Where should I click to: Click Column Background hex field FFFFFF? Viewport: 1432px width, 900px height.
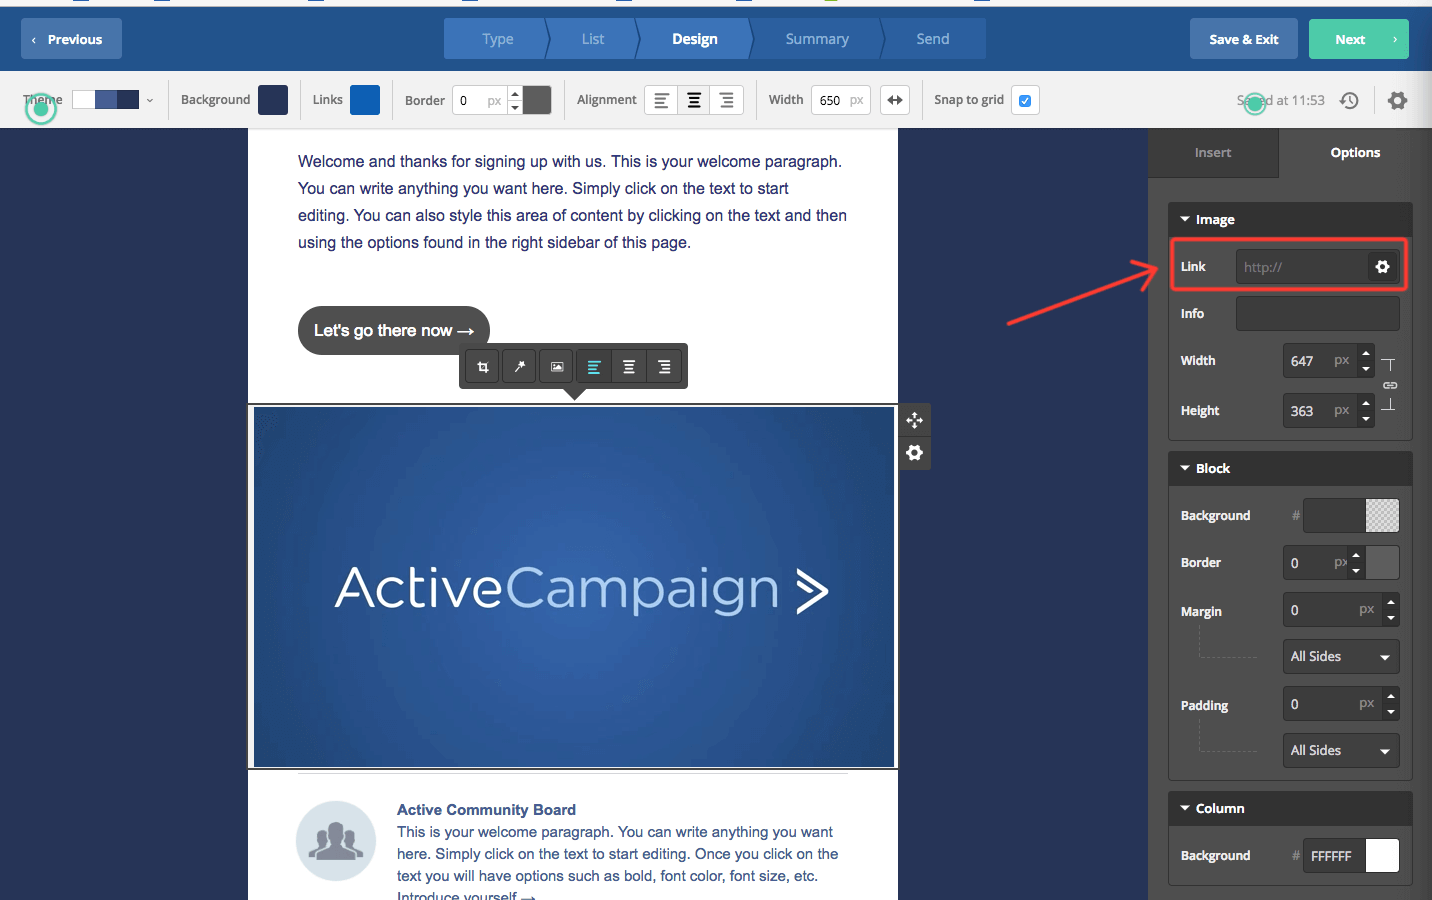[1334, 856]
